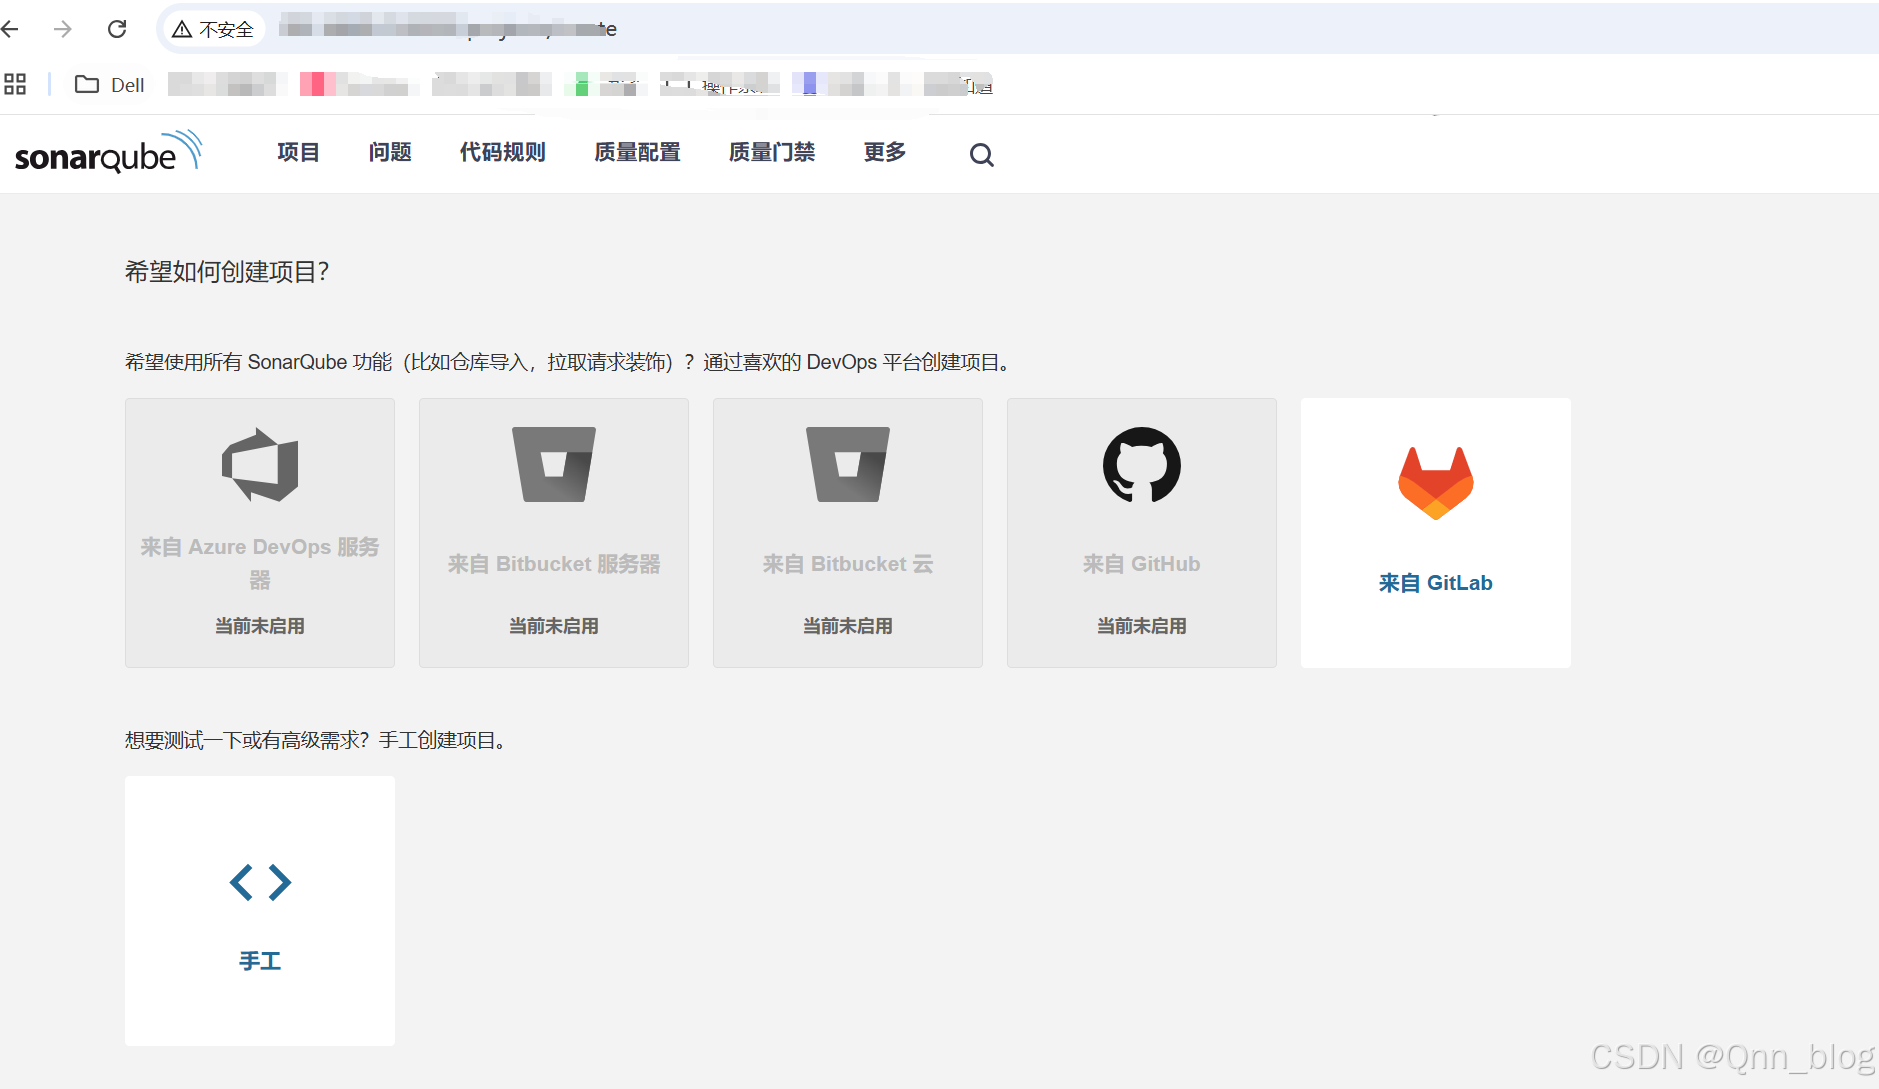Select the GitLab import option
Screen dimensions: 1879x1089
pyautogui.click(x=1434, y=533)
